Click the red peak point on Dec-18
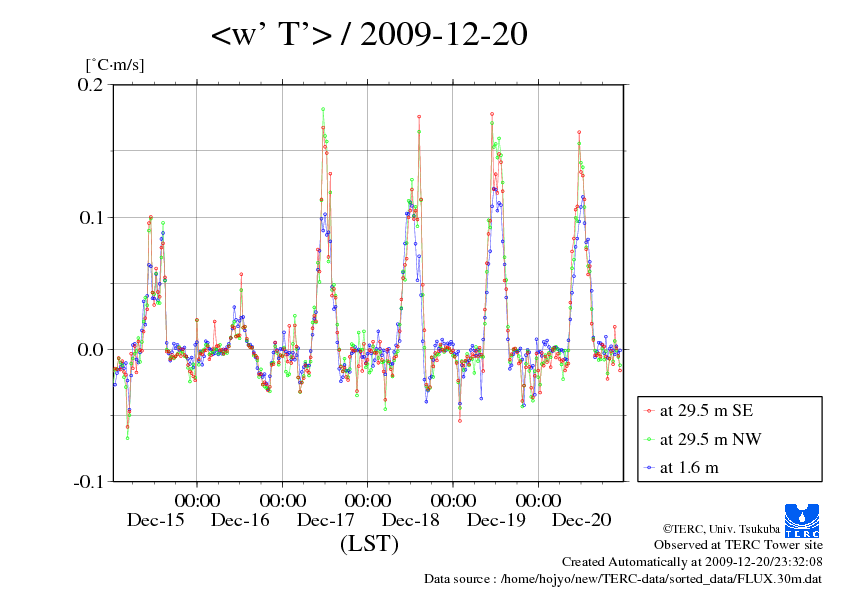 point(419,117)
